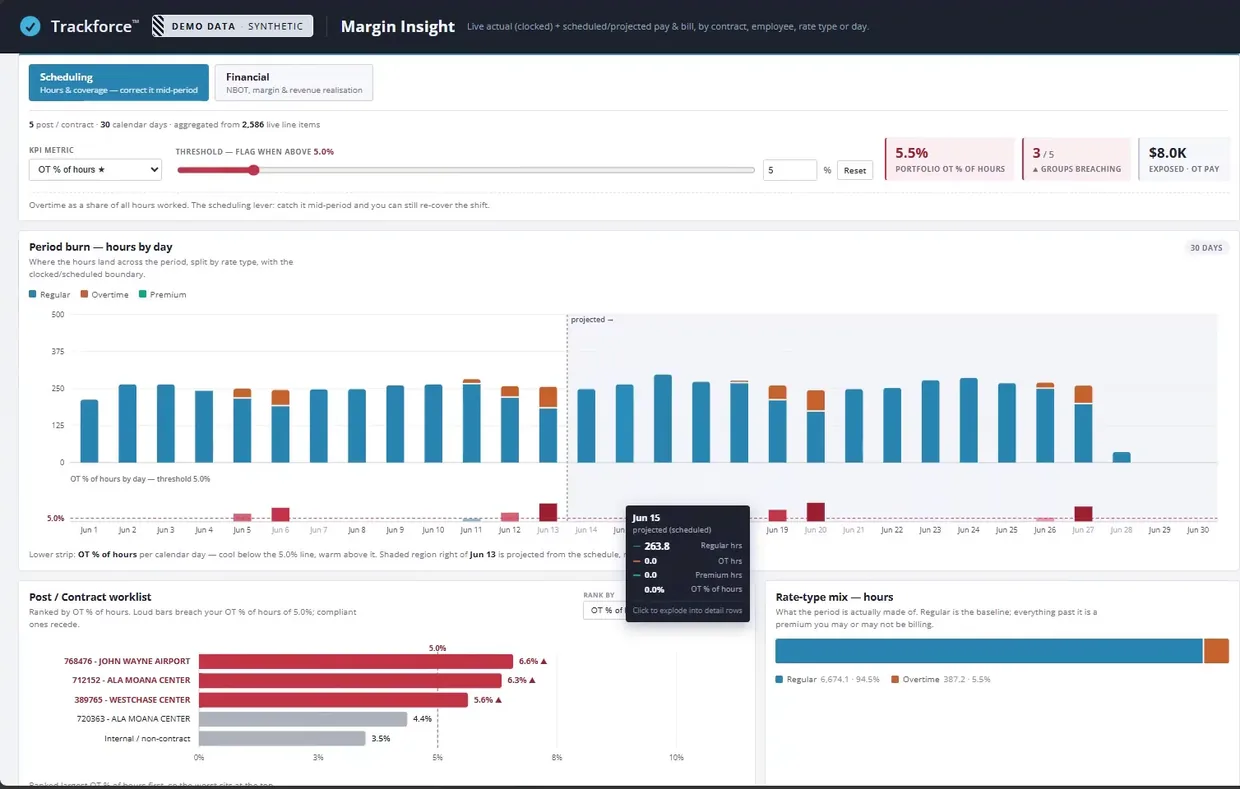Screen dimensions: 1240x789
Task: Select the Internal / non-contract bar
Action: click(x=282, y=738)
